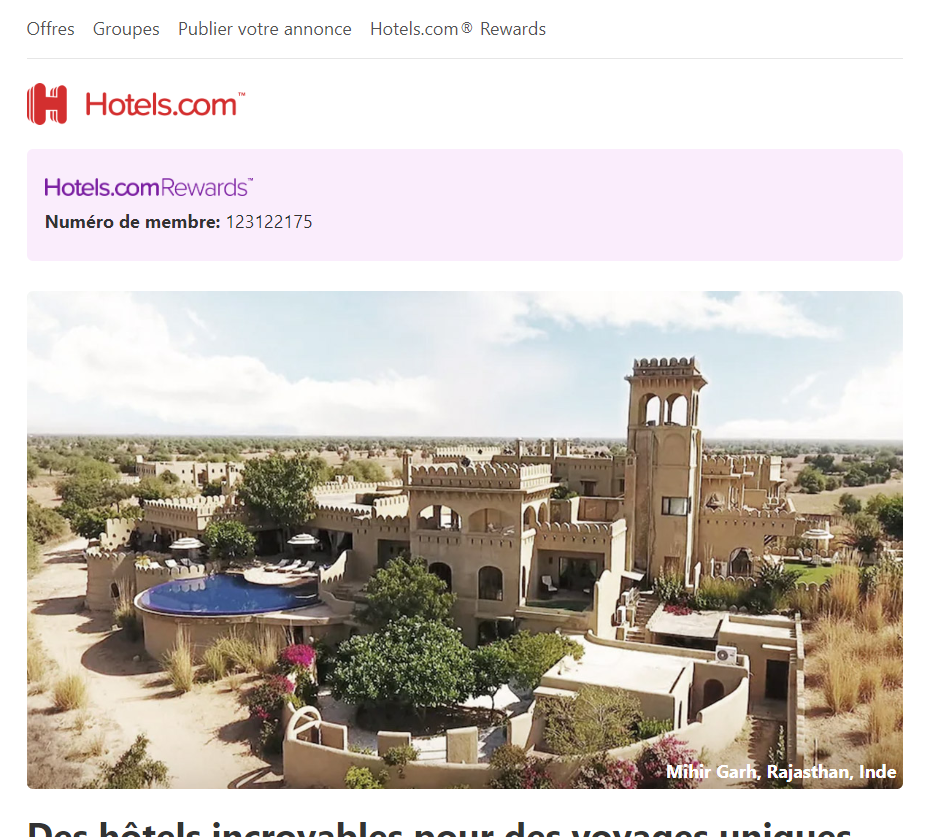
Task: Click the pink bougainvillea flowers in the photo
Action: coord(297,656)
